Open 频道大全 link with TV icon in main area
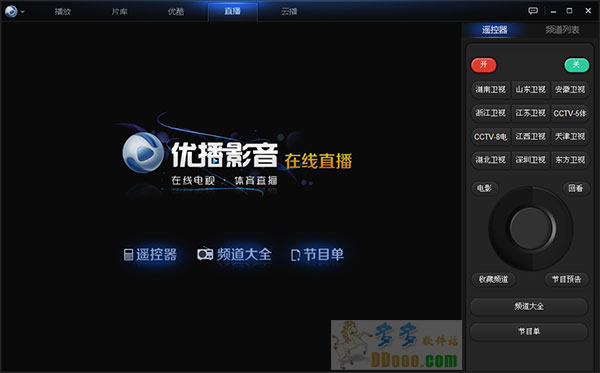 [x=234, y=254]
